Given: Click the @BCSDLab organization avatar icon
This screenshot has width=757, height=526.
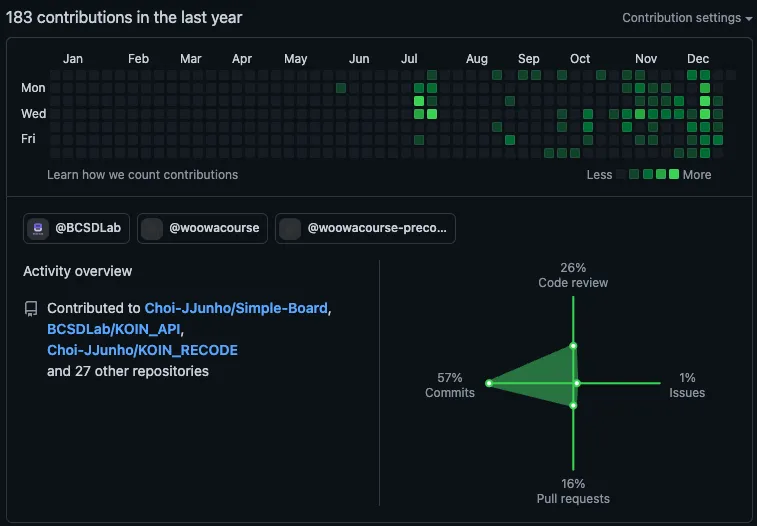Looking at the screenshot, I should click(x=38, y=228).
